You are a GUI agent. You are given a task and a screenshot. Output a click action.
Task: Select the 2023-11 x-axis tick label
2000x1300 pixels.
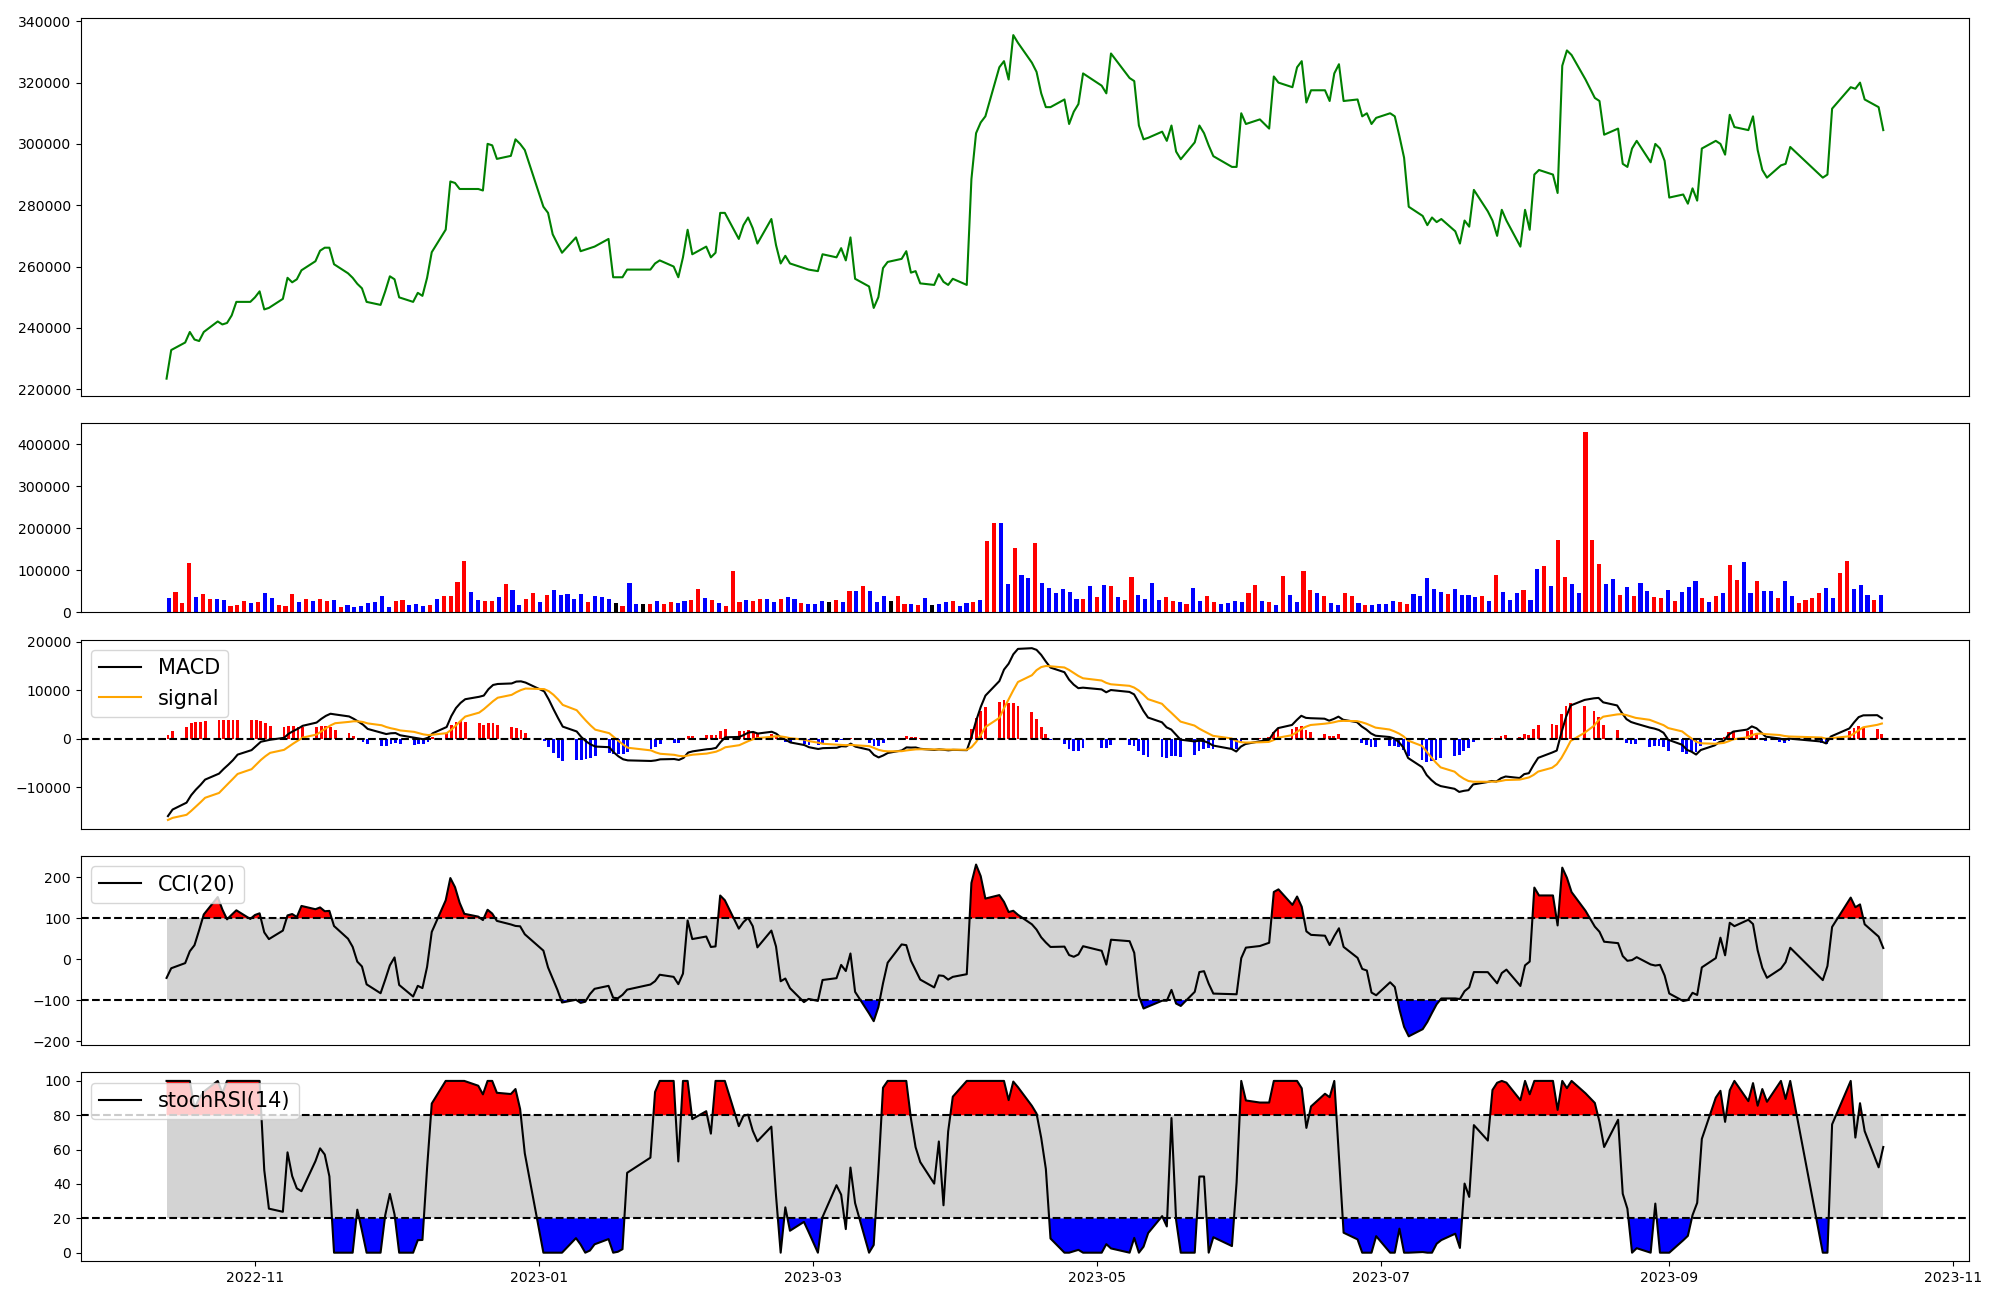click(x=1953, y=1277)
